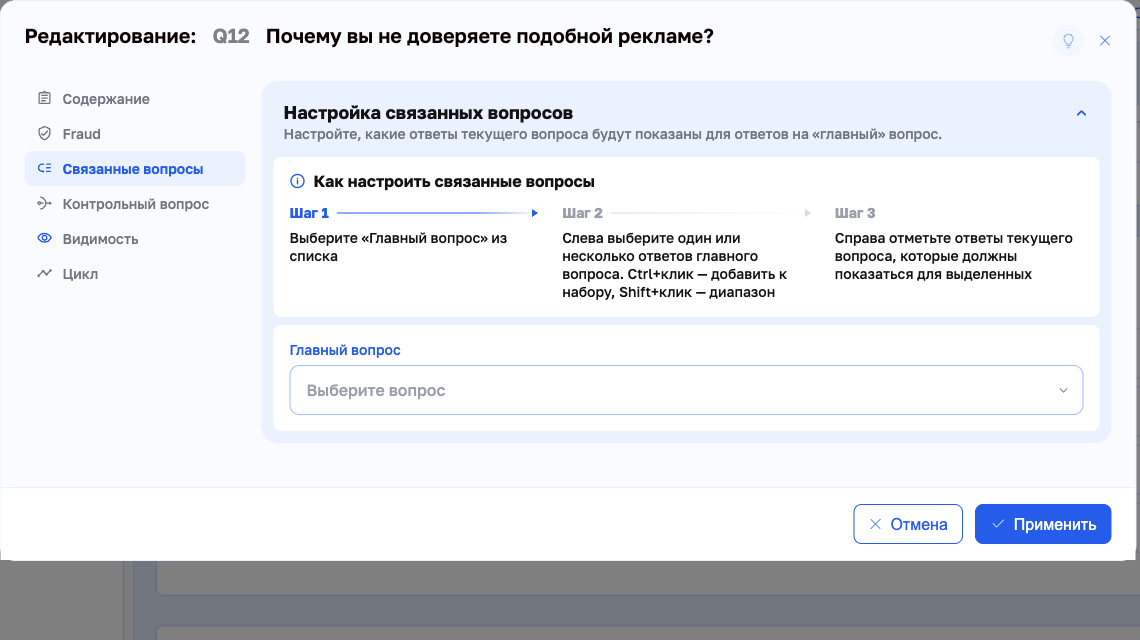Click the Цикл trend line icon
This screenshot has width=1140, height=640.
[44, 273]
